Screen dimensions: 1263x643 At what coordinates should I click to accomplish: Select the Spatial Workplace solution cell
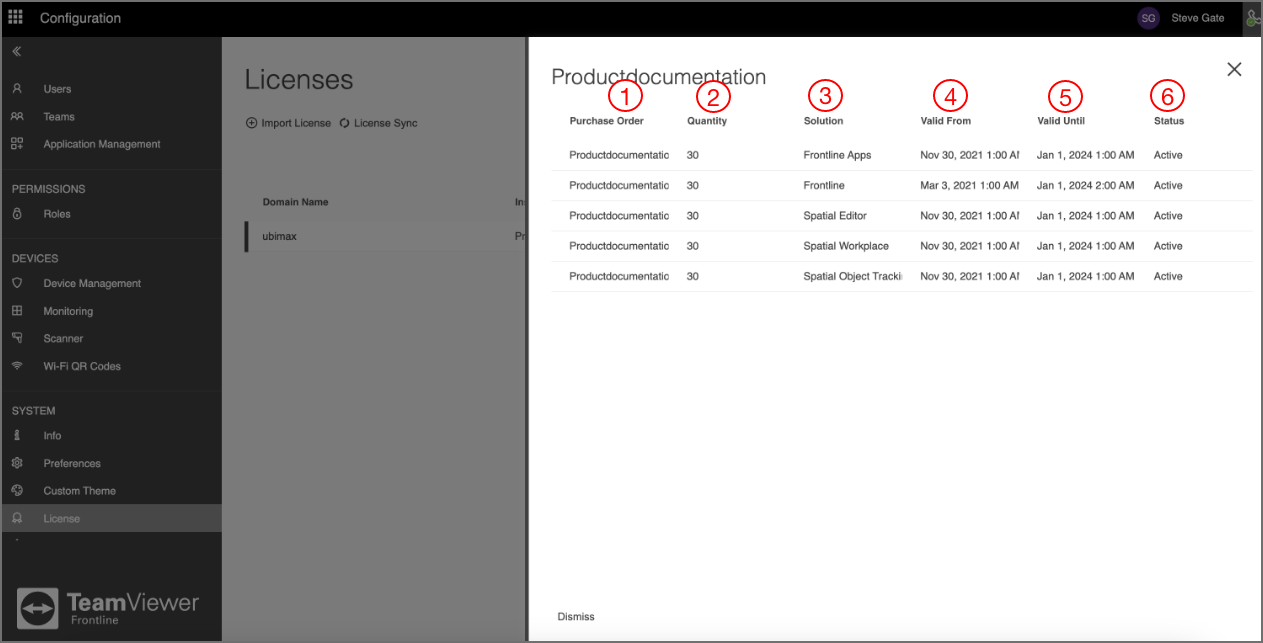point(846,246)
